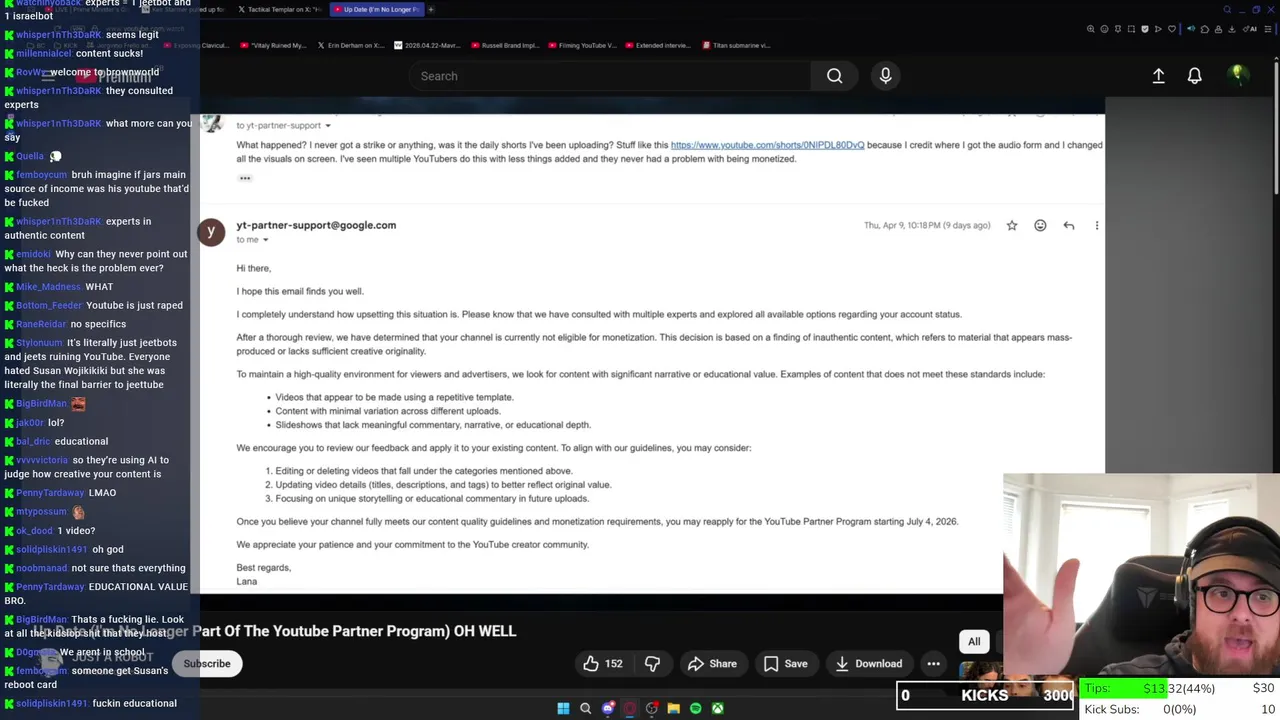1280x720 pixels.
Task: Select the 'Up Date (I'm No Longer' tab
Action: 378,9
